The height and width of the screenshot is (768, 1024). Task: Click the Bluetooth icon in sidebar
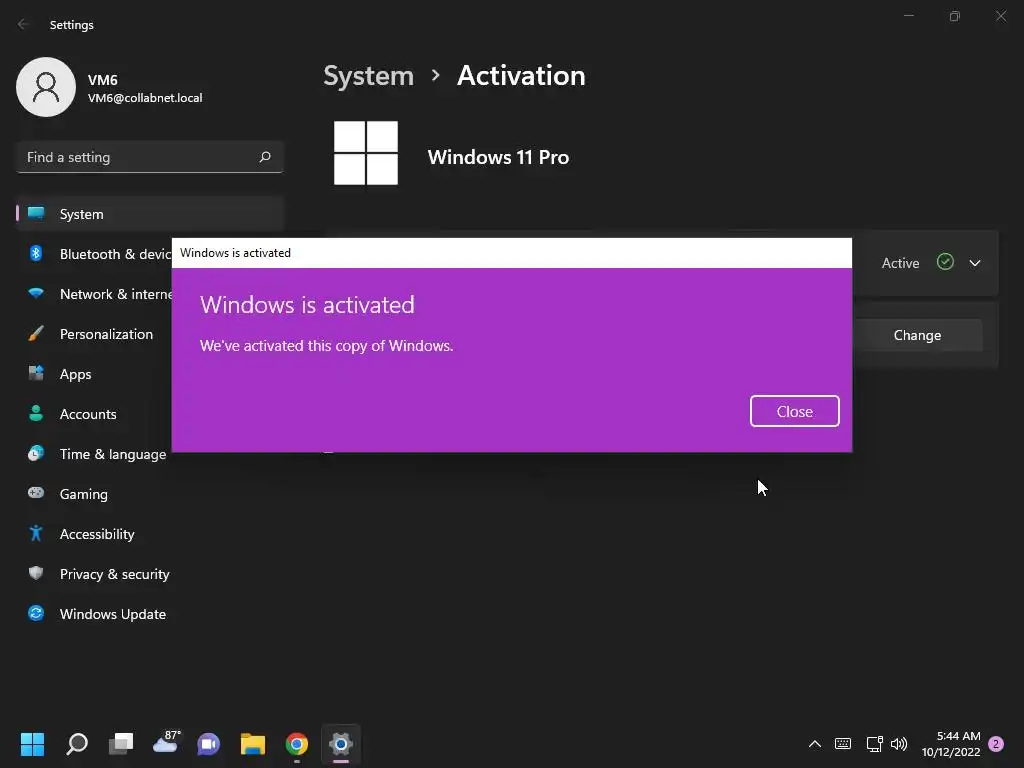tap(36, 253)
